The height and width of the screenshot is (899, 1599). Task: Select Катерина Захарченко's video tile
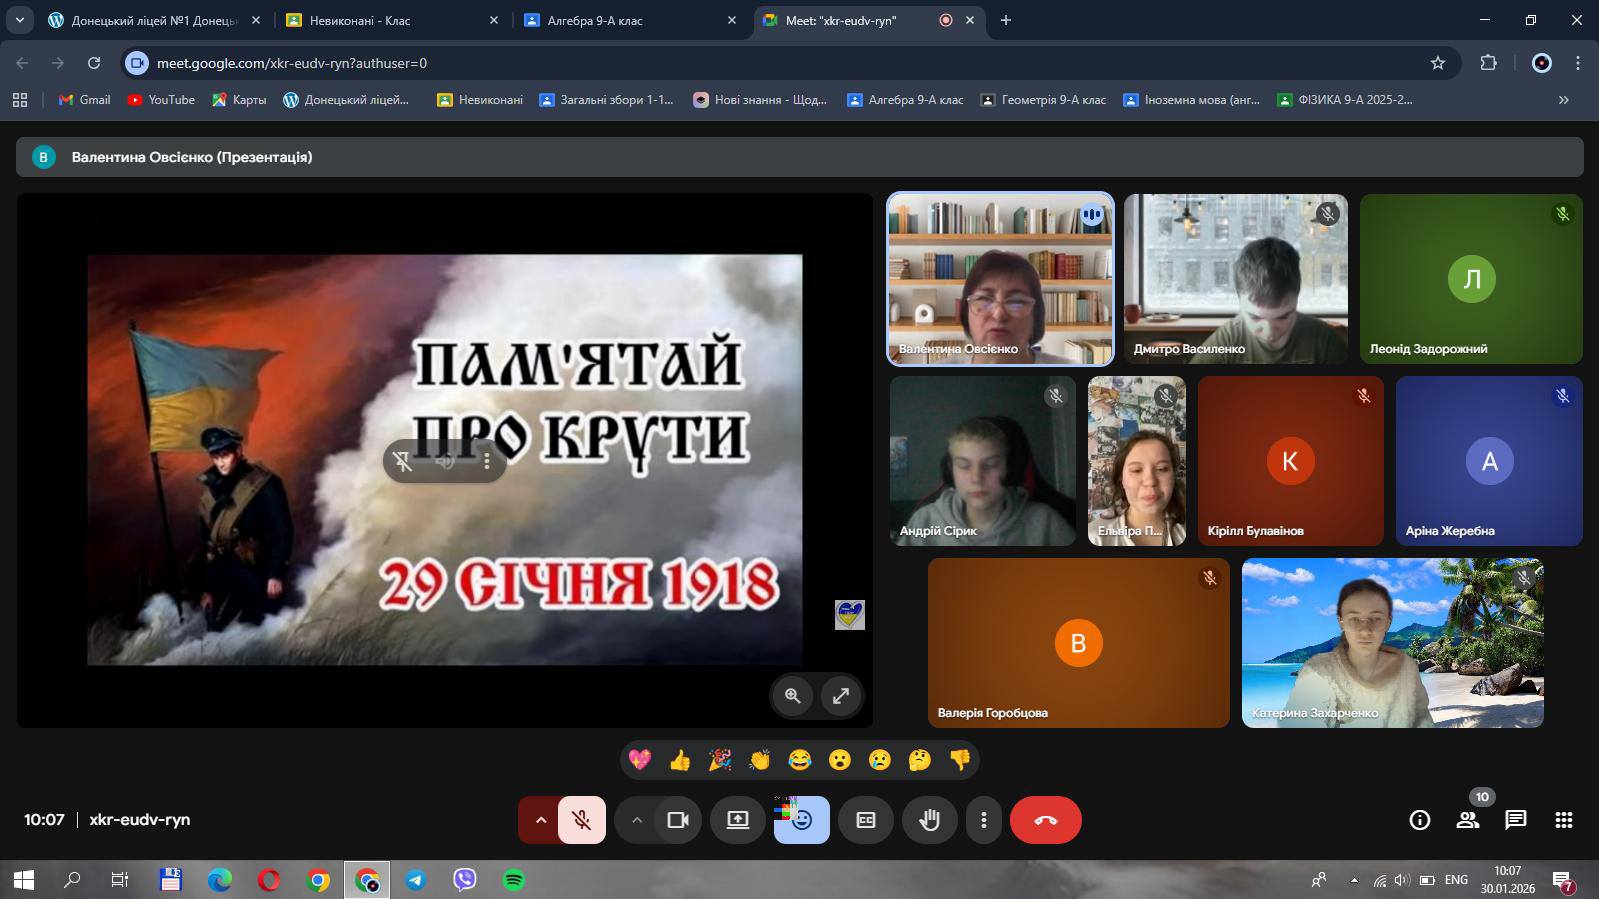(x=1392, y=642)
